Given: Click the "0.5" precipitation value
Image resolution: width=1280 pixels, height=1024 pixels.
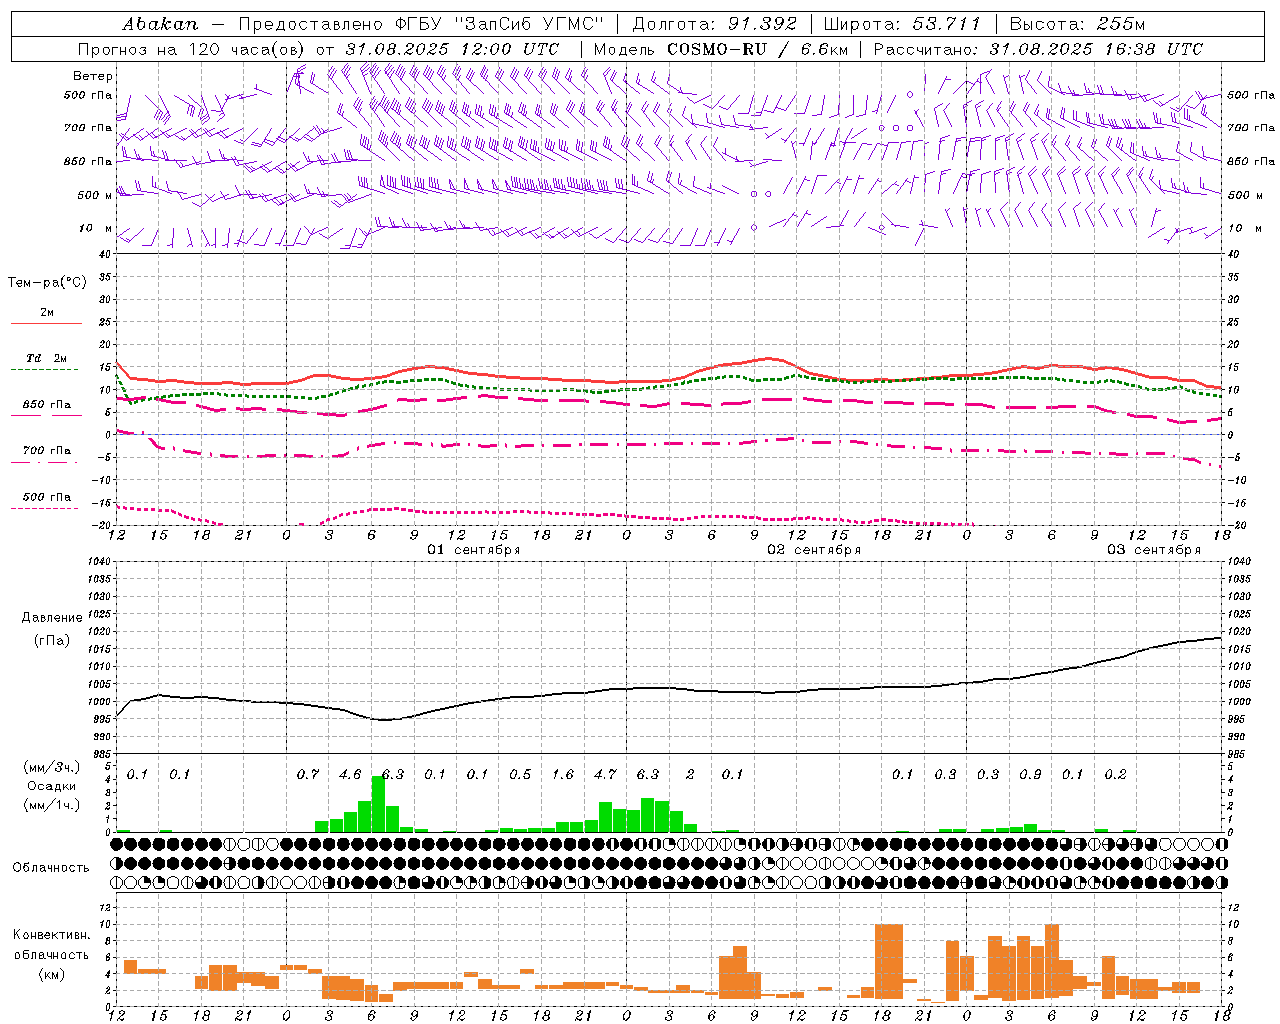Looking at the screenshot, I should 520,775.
